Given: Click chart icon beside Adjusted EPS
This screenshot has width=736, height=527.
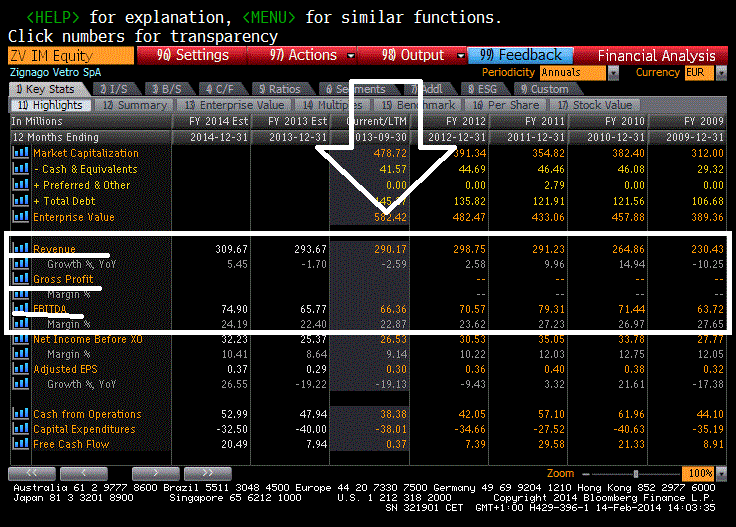Looking at the screenshot, I should pyautogui.click(x=21, y=368).
